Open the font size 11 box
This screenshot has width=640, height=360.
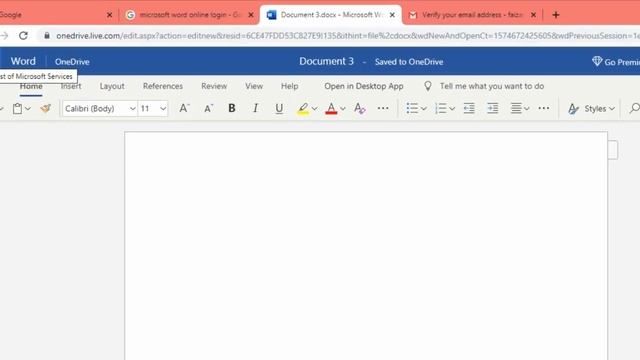[153, 109]
